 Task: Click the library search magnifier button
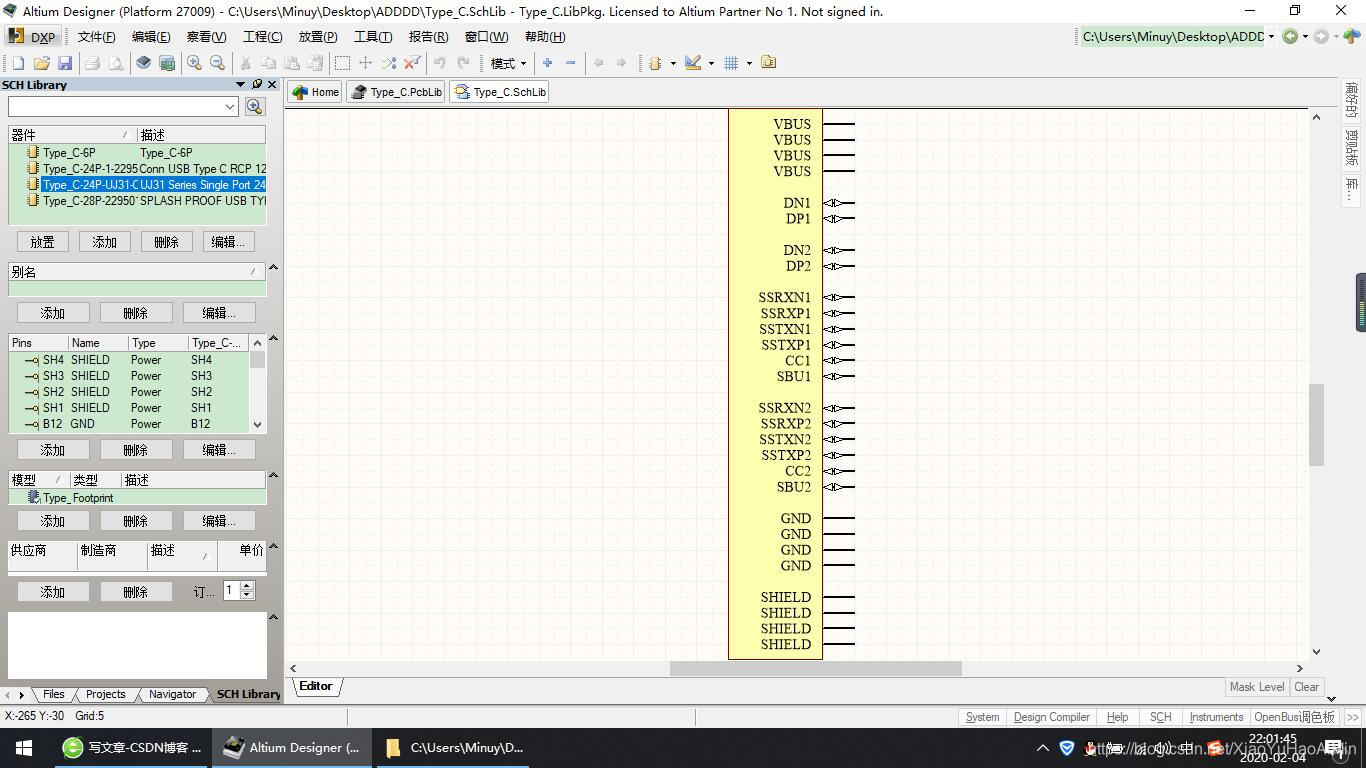(x=255, y=106)
